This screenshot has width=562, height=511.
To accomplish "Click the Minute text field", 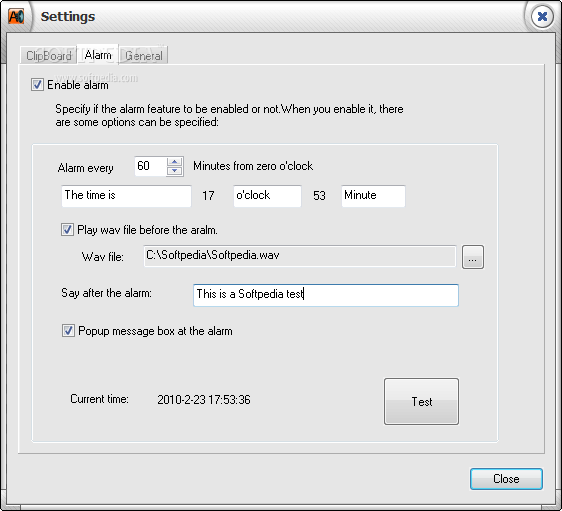I will coord(373,196).
